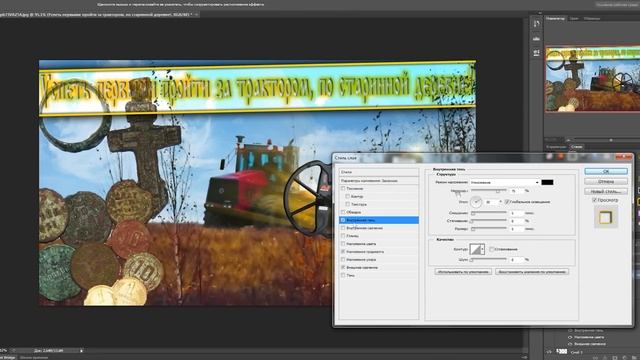Uncheck the Наложение градиента checkbox
This screenshot has width=640, height=360.
[343, 252]
